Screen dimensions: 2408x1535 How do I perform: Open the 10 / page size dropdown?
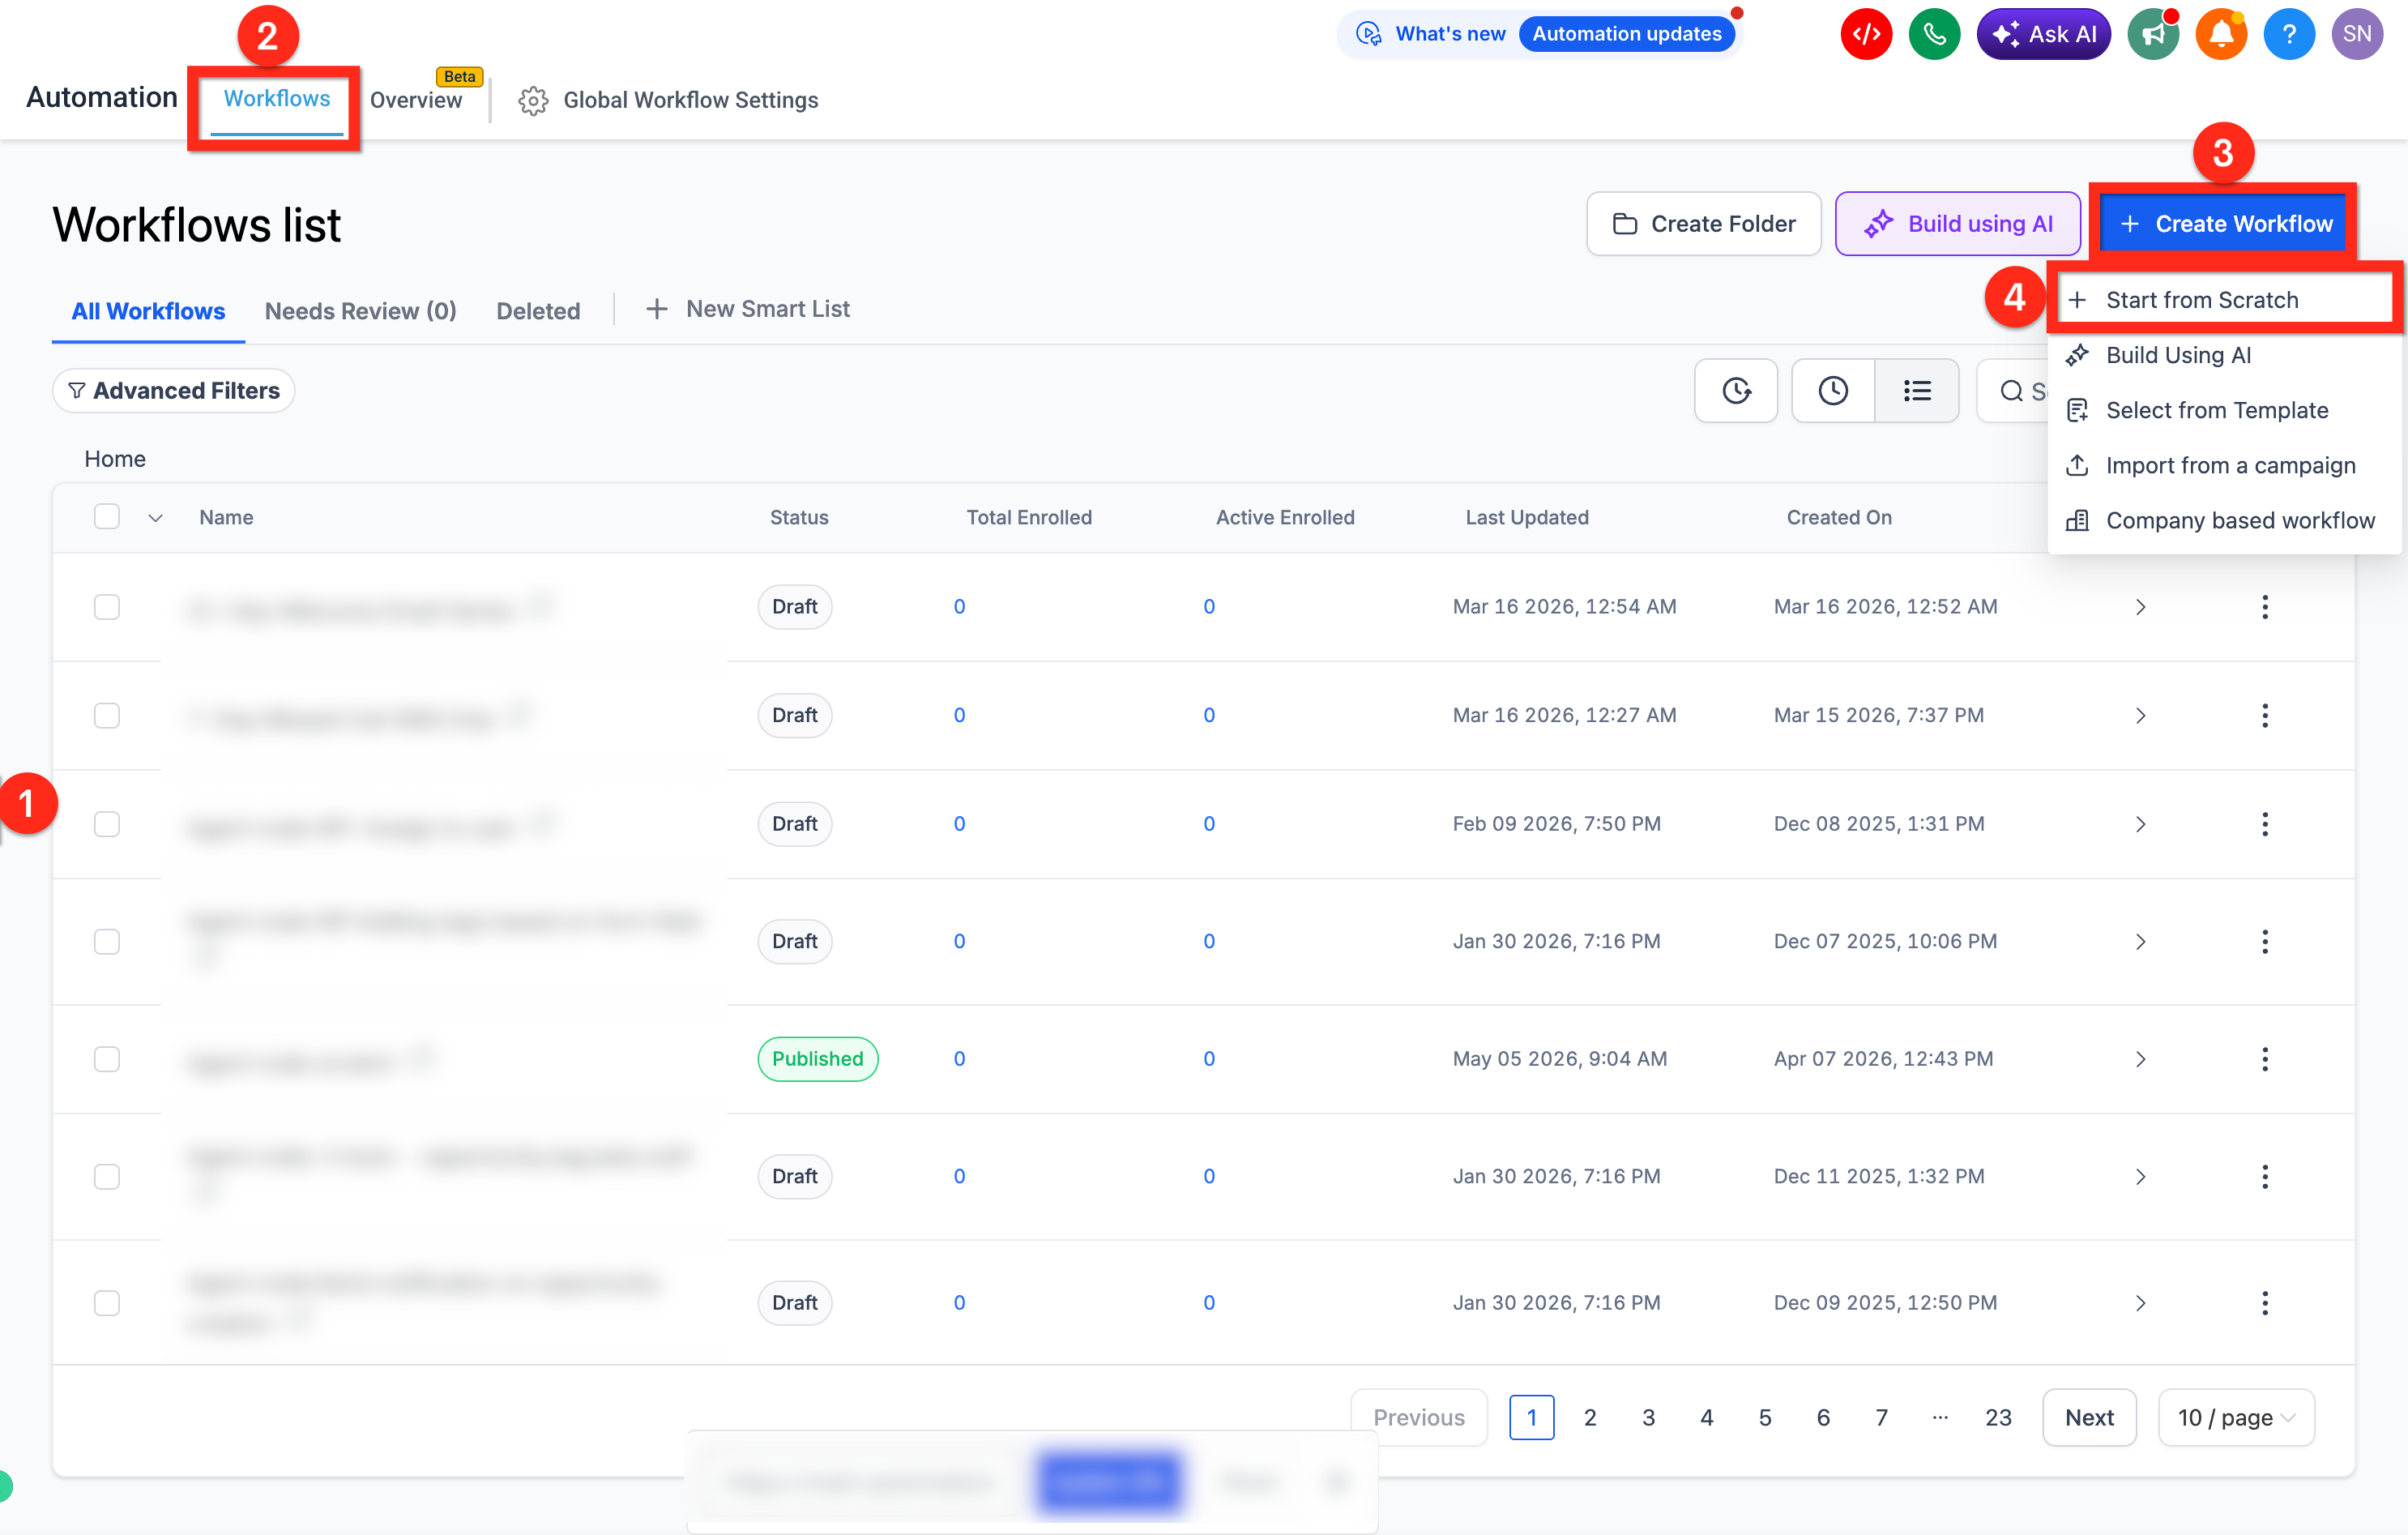(2236, 1418)
